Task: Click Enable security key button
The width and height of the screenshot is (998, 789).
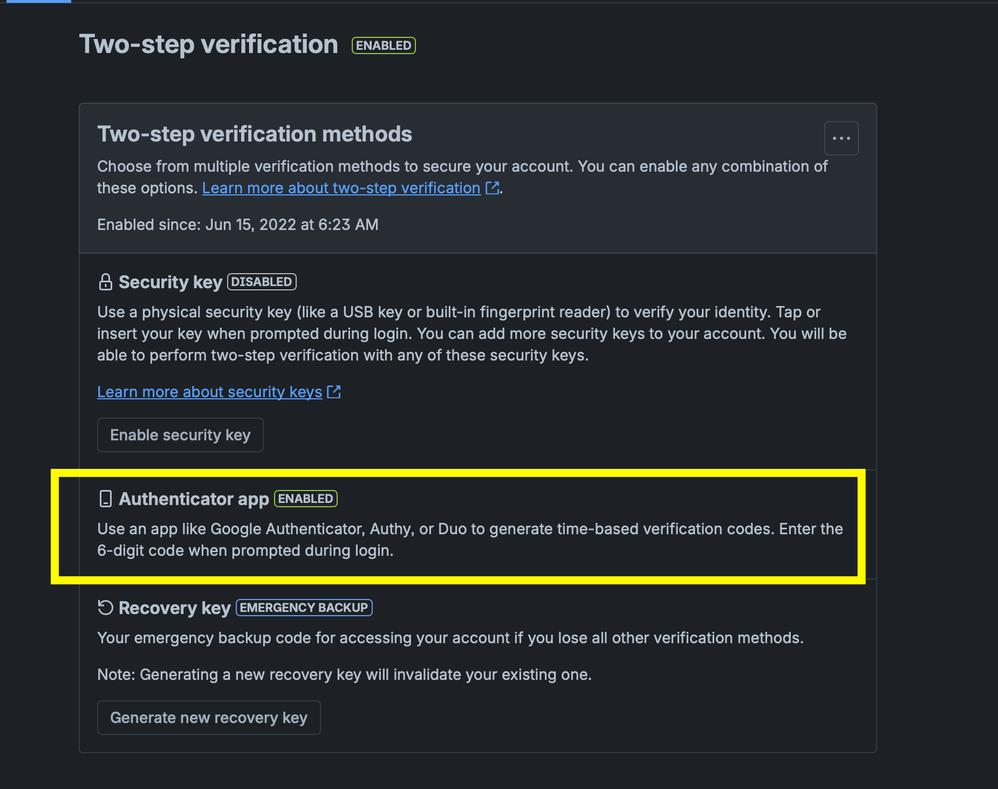Action: point(180,435)
